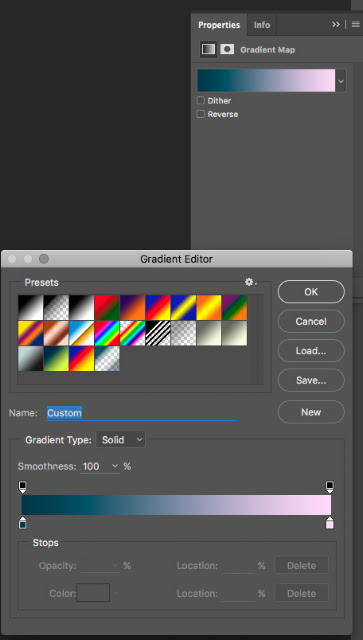This screenshot has width=363, height=640.
Task: Choose the teal-green-yellow gradient preset
Action: pos(56,359)
